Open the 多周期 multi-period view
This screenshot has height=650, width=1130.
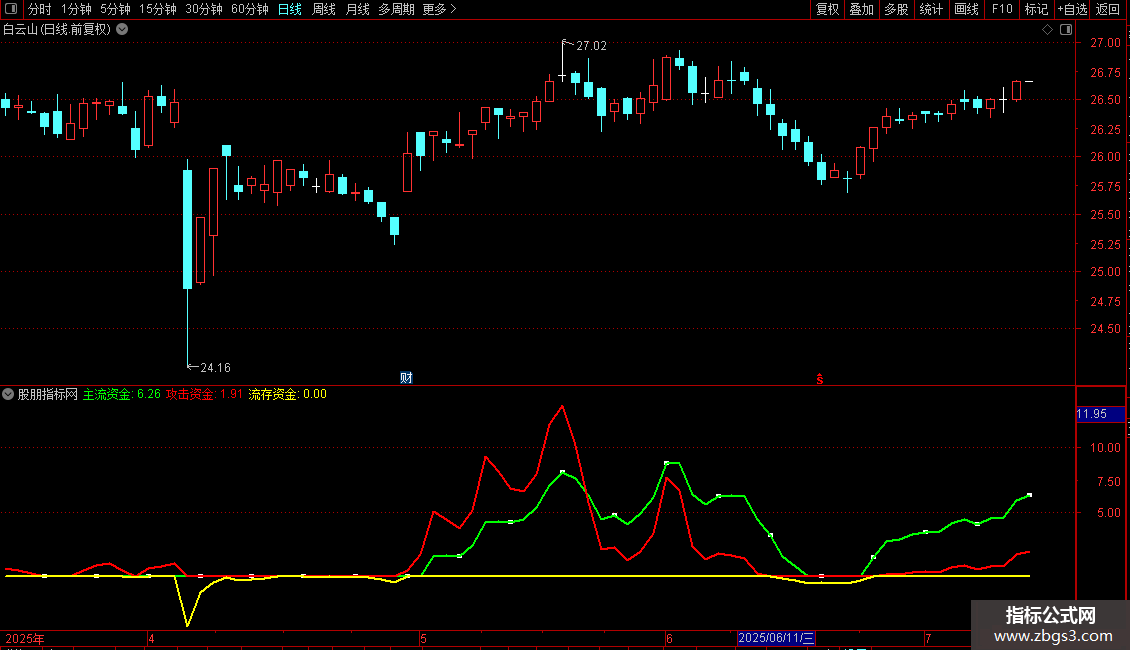[396, 9]
